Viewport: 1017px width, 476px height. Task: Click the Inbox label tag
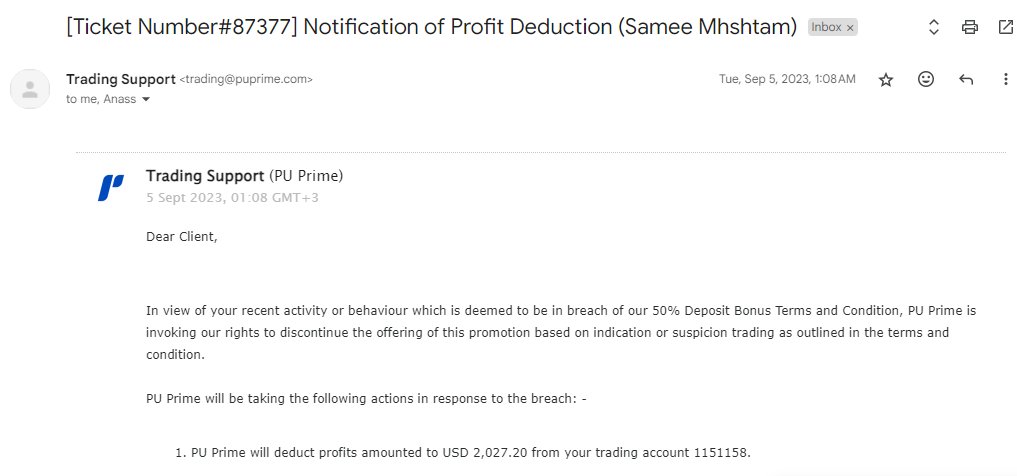826,28
